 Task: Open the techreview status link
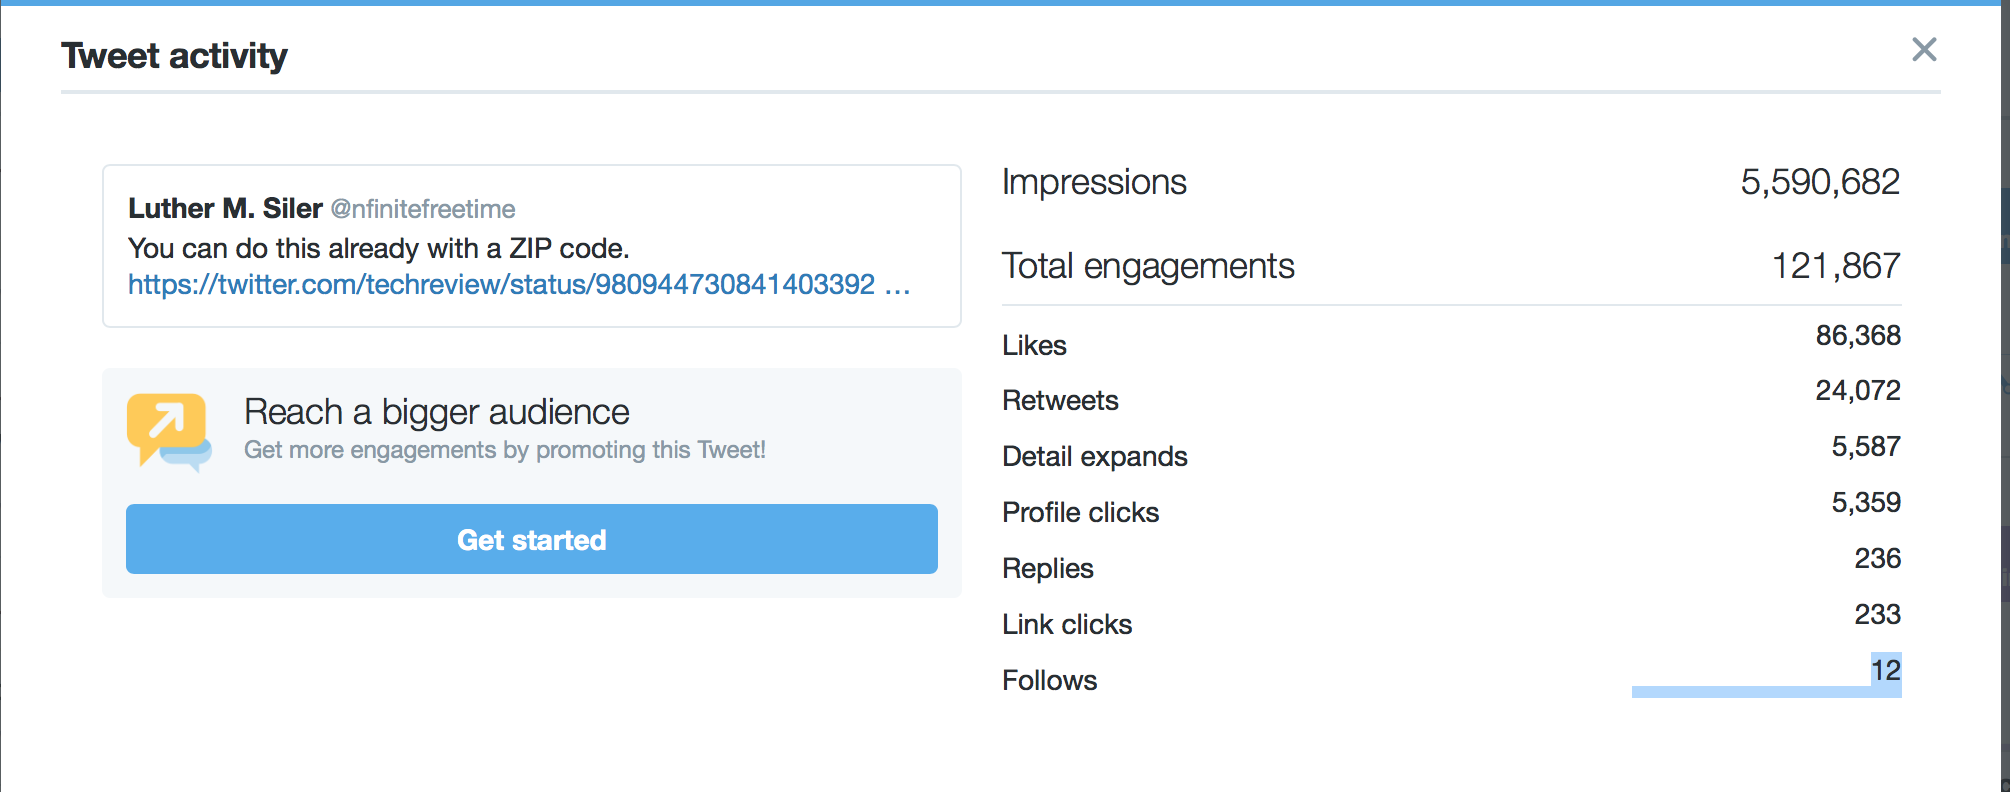pyautogui.click(x=518, y=285)
